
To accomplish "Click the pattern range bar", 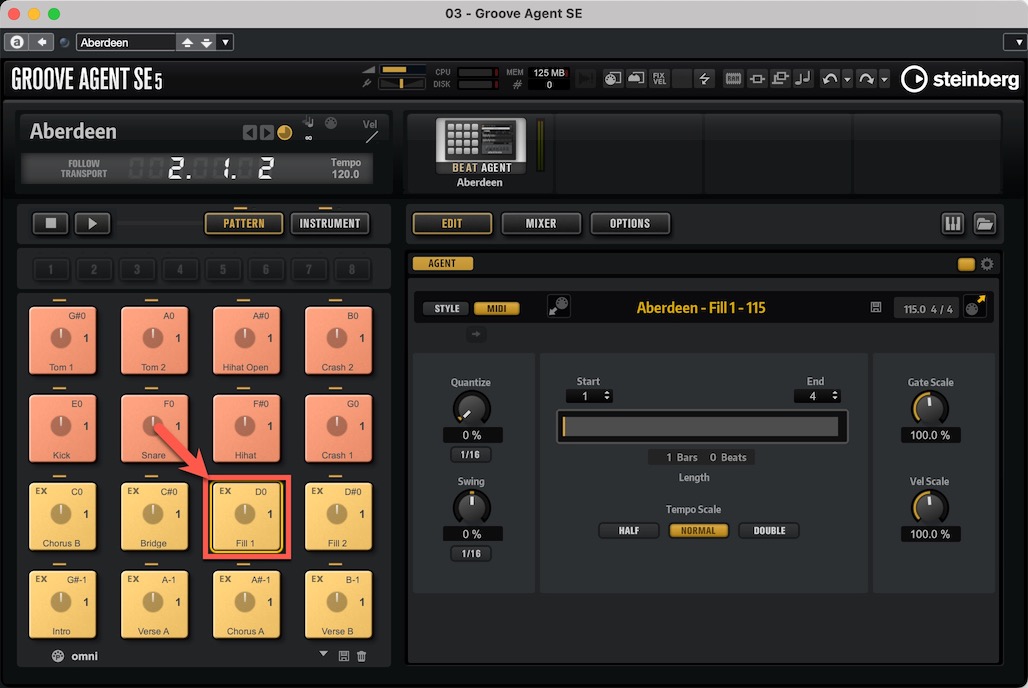I will point(702,427).
